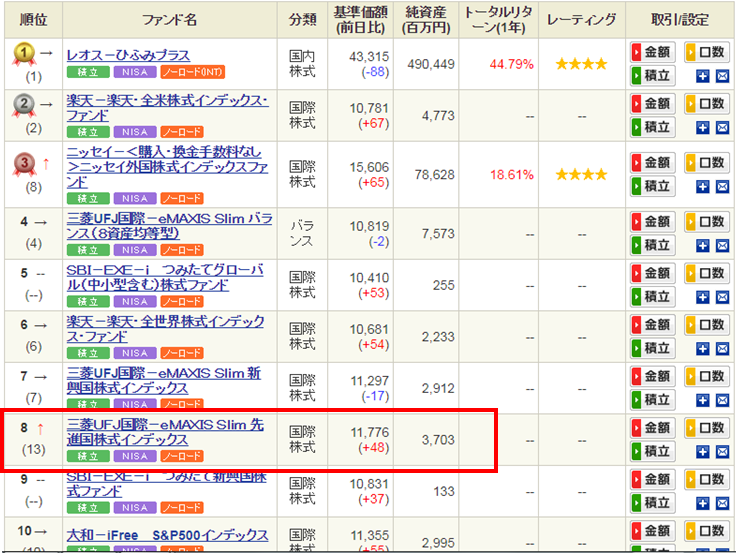Viewport: 736px width, 553px height.
Task: Open eMAXIS Slim 先進国株式インデックス link
Action: 165,432
